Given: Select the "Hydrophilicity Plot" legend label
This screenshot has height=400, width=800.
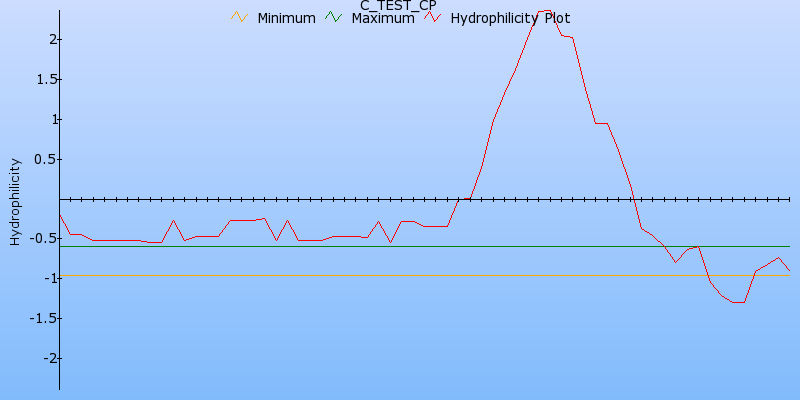Looking at the screenshot, I should coord(510,18).
